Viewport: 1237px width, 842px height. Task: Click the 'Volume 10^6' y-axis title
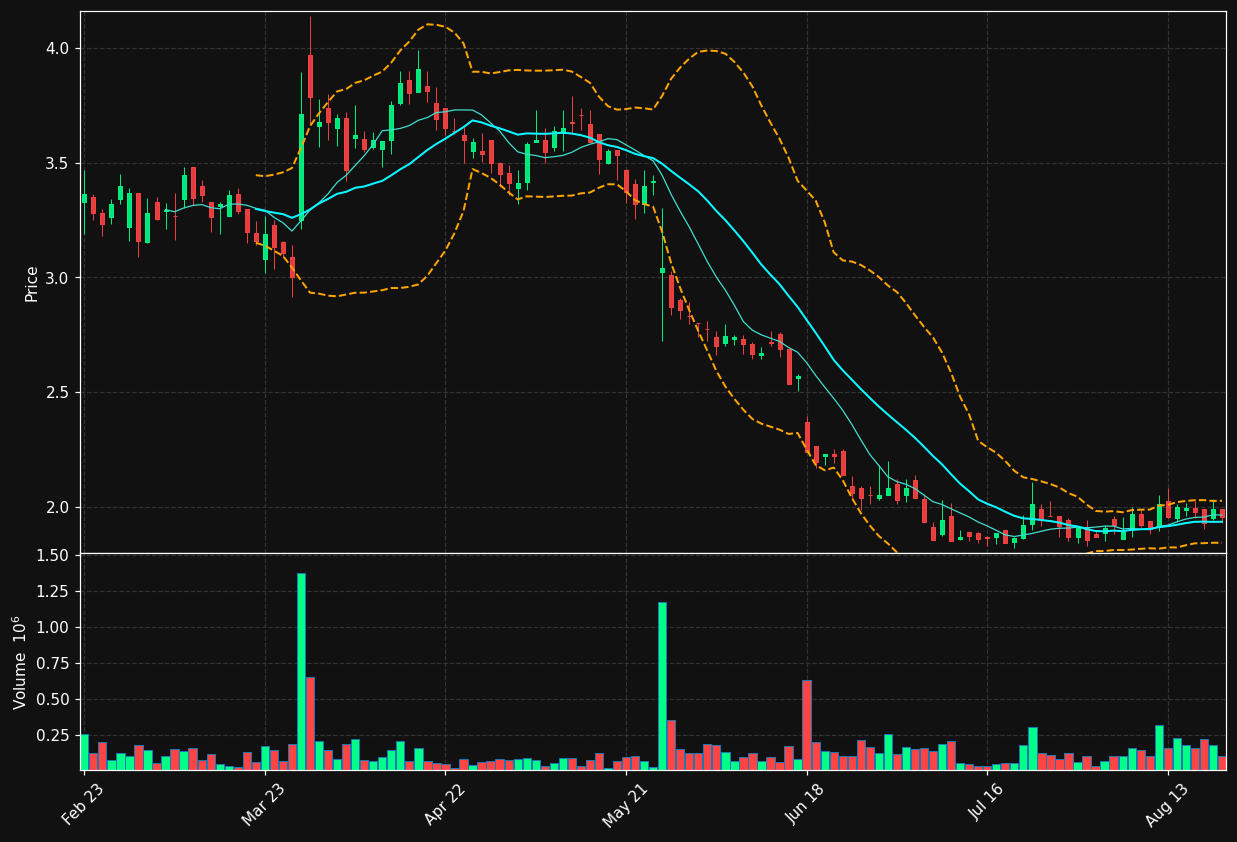[20, 662]
